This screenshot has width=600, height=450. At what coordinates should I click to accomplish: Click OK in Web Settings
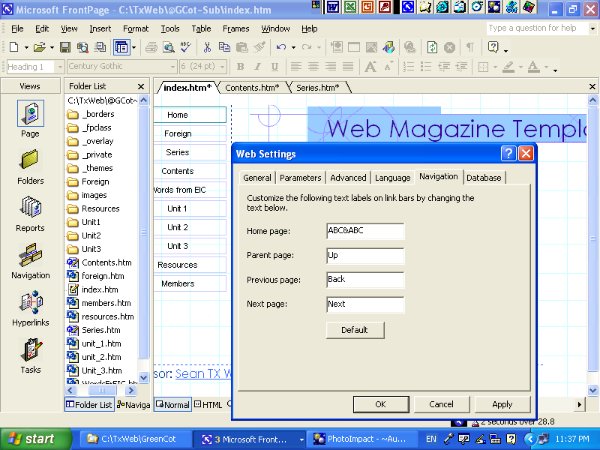click(381, 404)
